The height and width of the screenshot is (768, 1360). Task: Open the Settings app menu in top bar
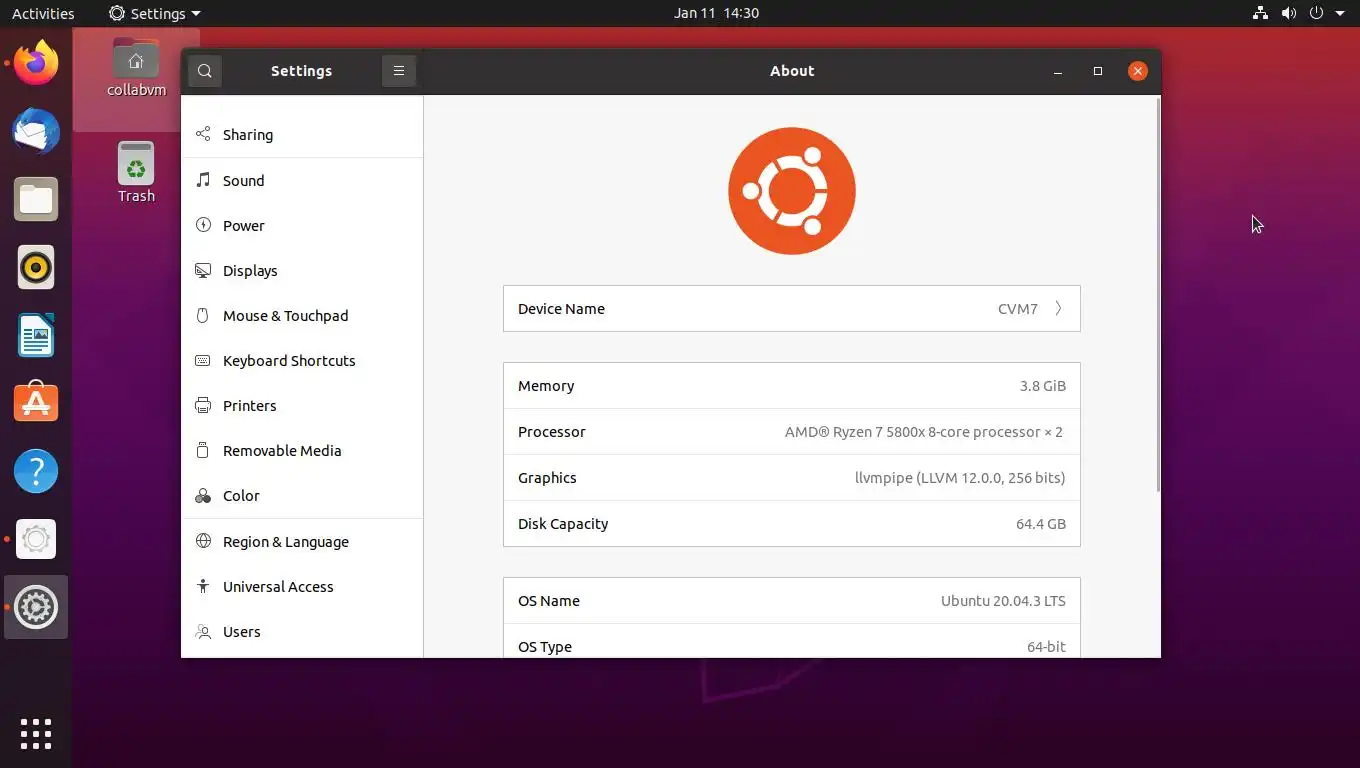click(x=154, y=13)
